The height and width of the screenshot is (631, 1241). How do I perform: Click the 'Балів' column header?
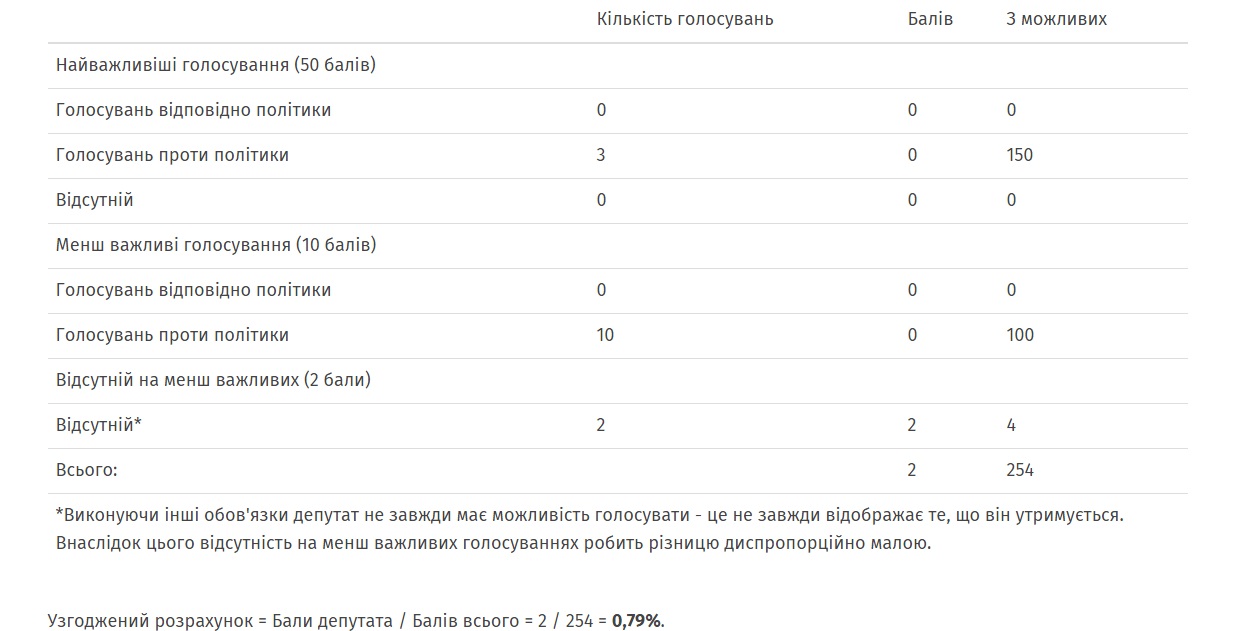tap(930, 19)
